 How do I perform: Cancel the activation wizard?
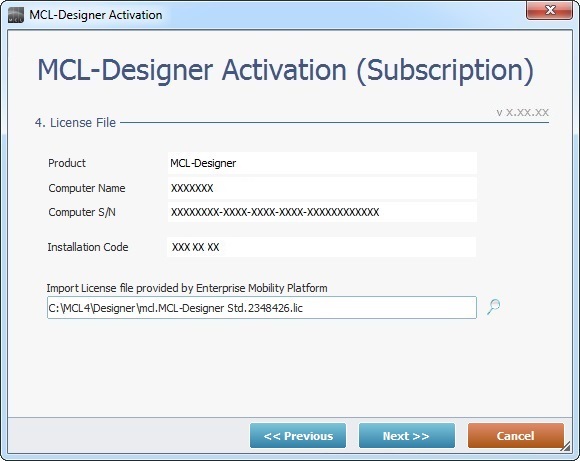point(516,435)
